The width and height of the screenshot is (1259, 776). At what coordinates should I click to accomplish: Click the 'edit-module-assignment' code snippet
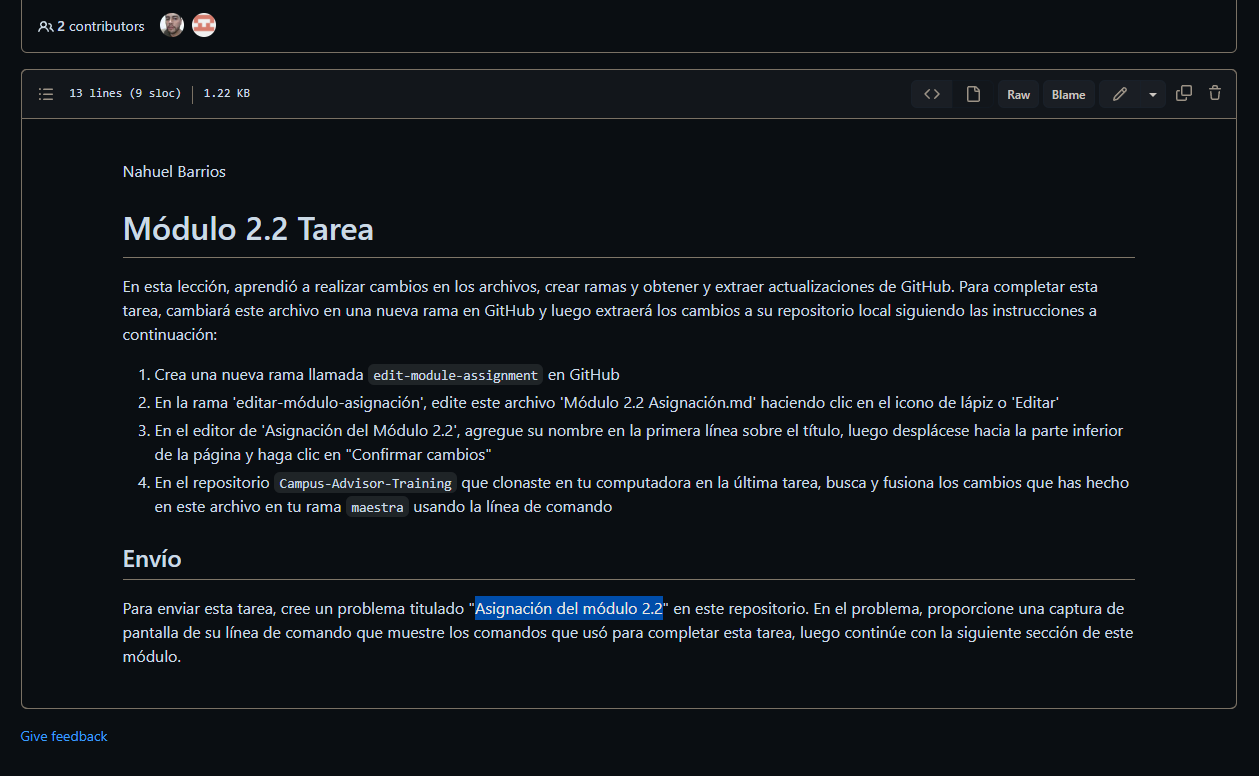455,375
